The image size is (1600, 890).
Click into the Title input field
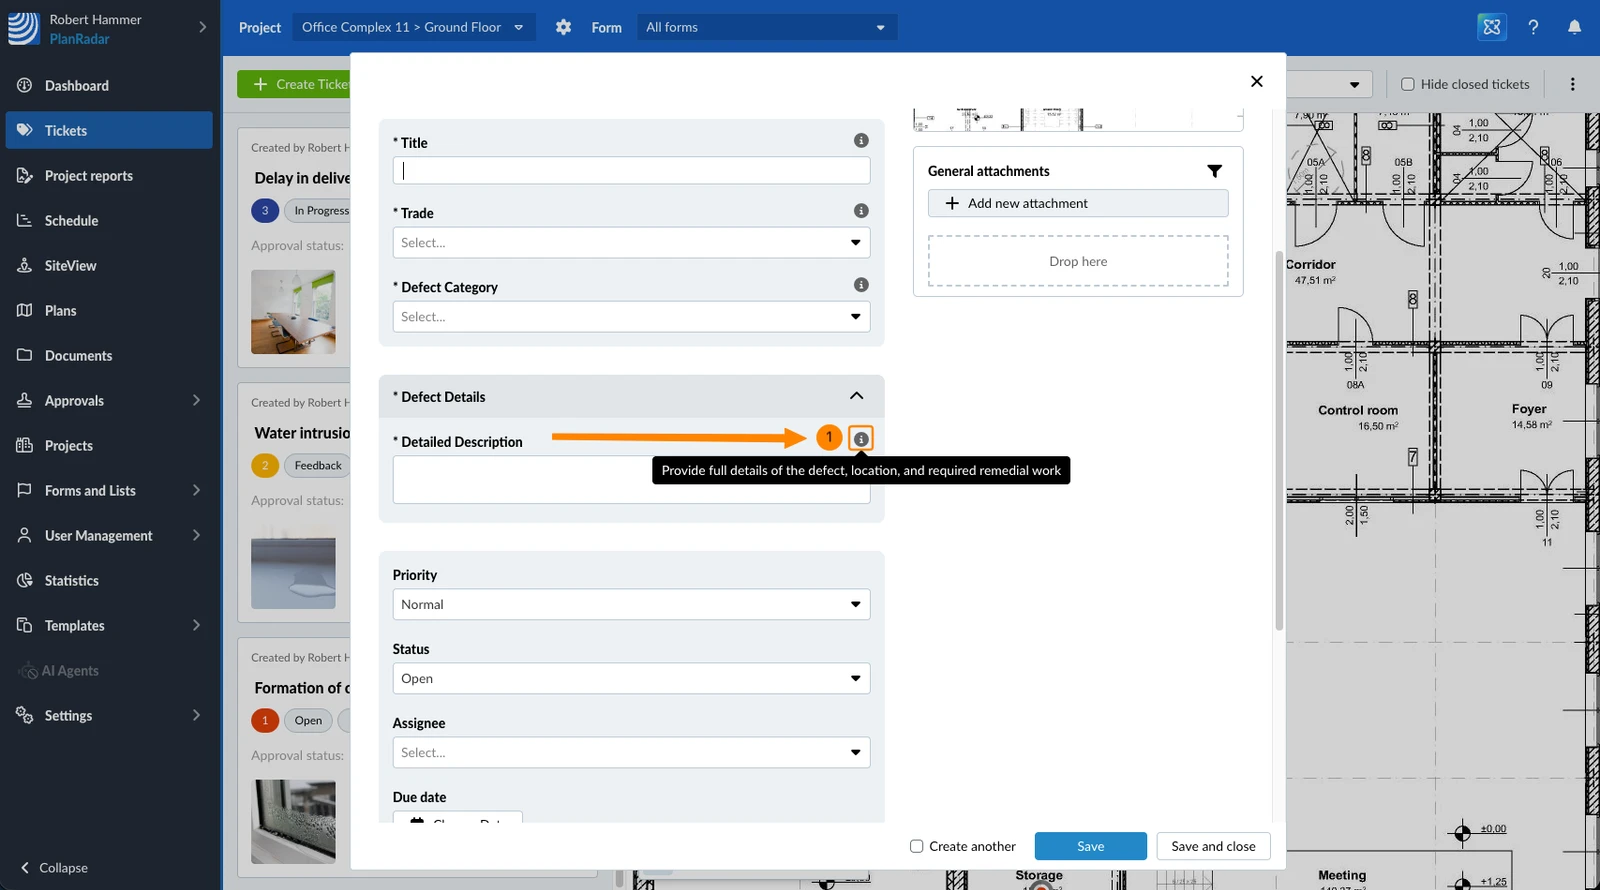631,171
